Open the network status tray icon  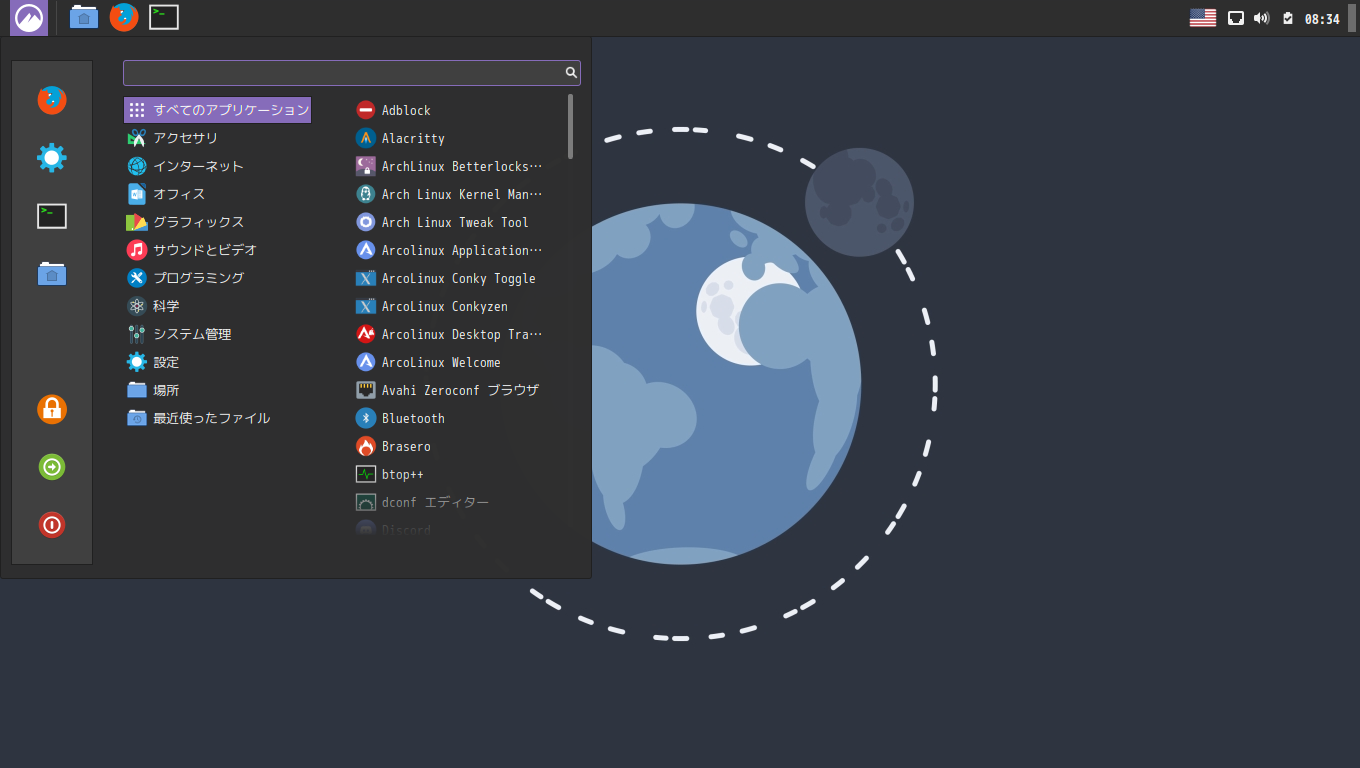coord(1236,18)
